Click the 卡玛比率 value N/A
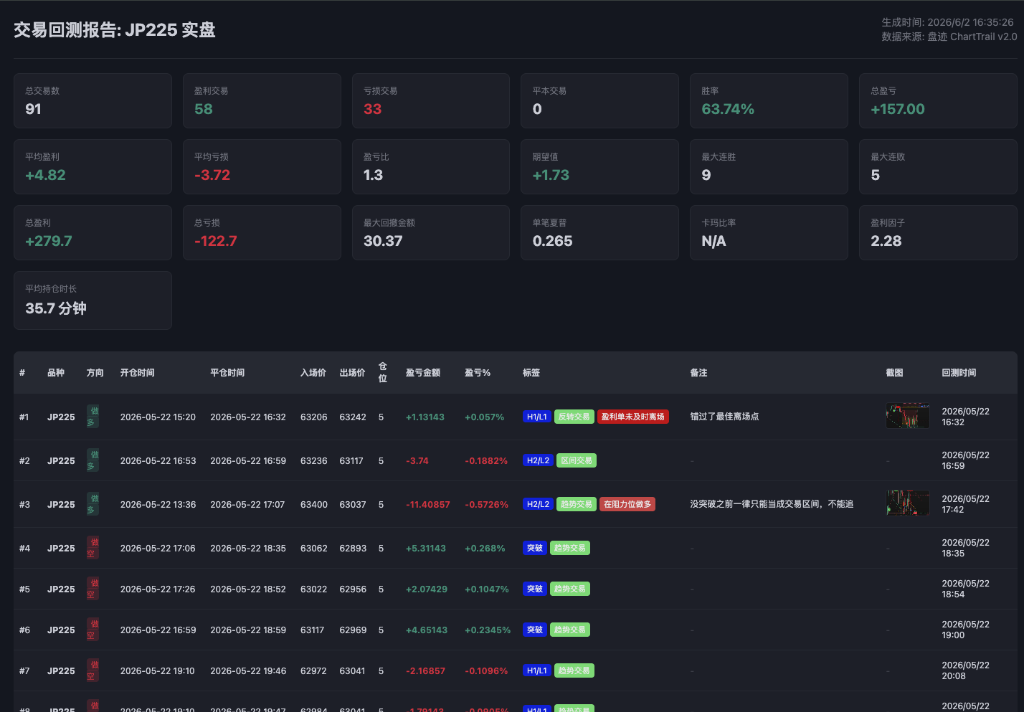The width and height of the screenshot is (1024, 712). coord(714,241)
